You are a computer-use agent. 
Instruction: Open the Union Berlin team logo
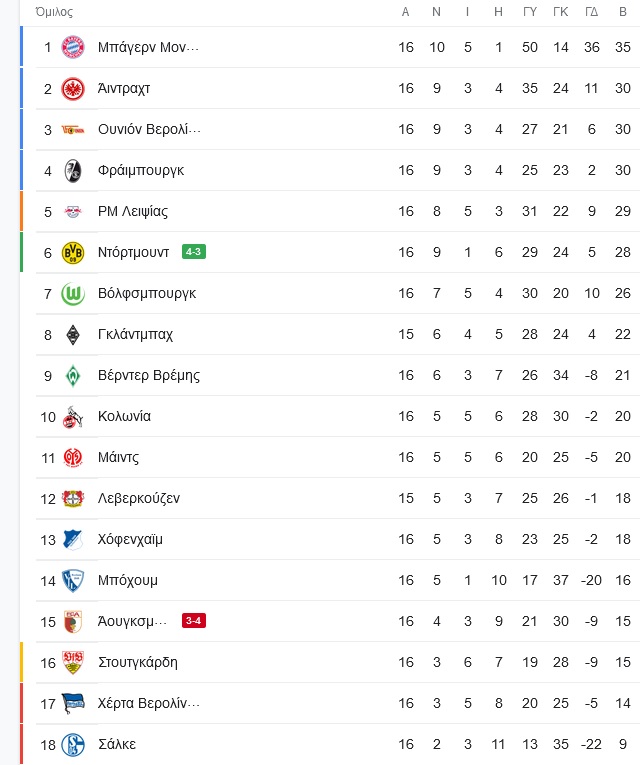tap(73, 130)
